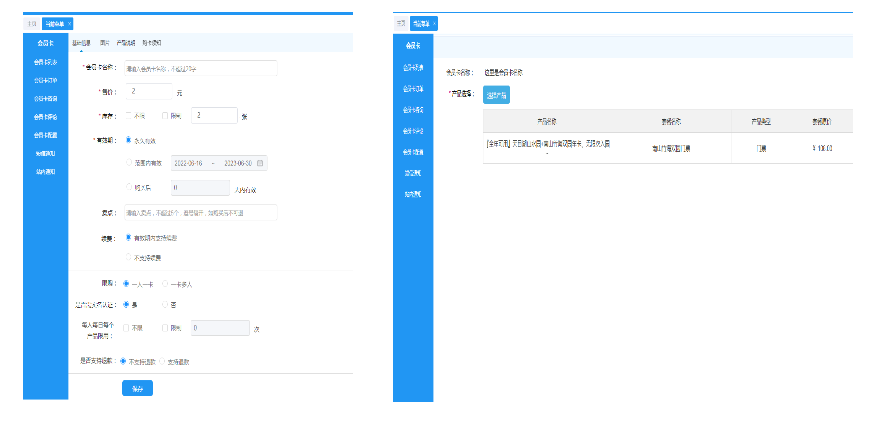Image resolution: width=880 pixels, height=435 pixels.
Task: Click the 售价 price input field
Action: pos(148,92)
